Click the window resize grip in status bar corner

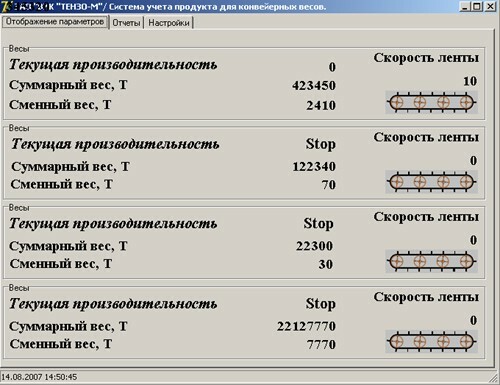[494, 378]
